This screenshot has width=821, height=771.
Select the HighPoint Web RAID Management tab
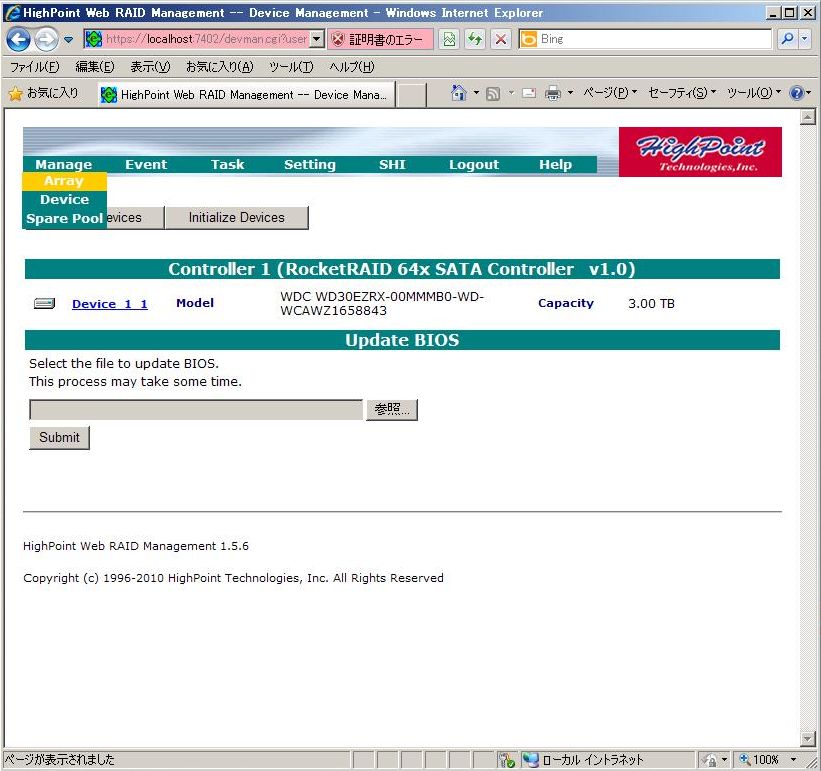click(246, 94)
